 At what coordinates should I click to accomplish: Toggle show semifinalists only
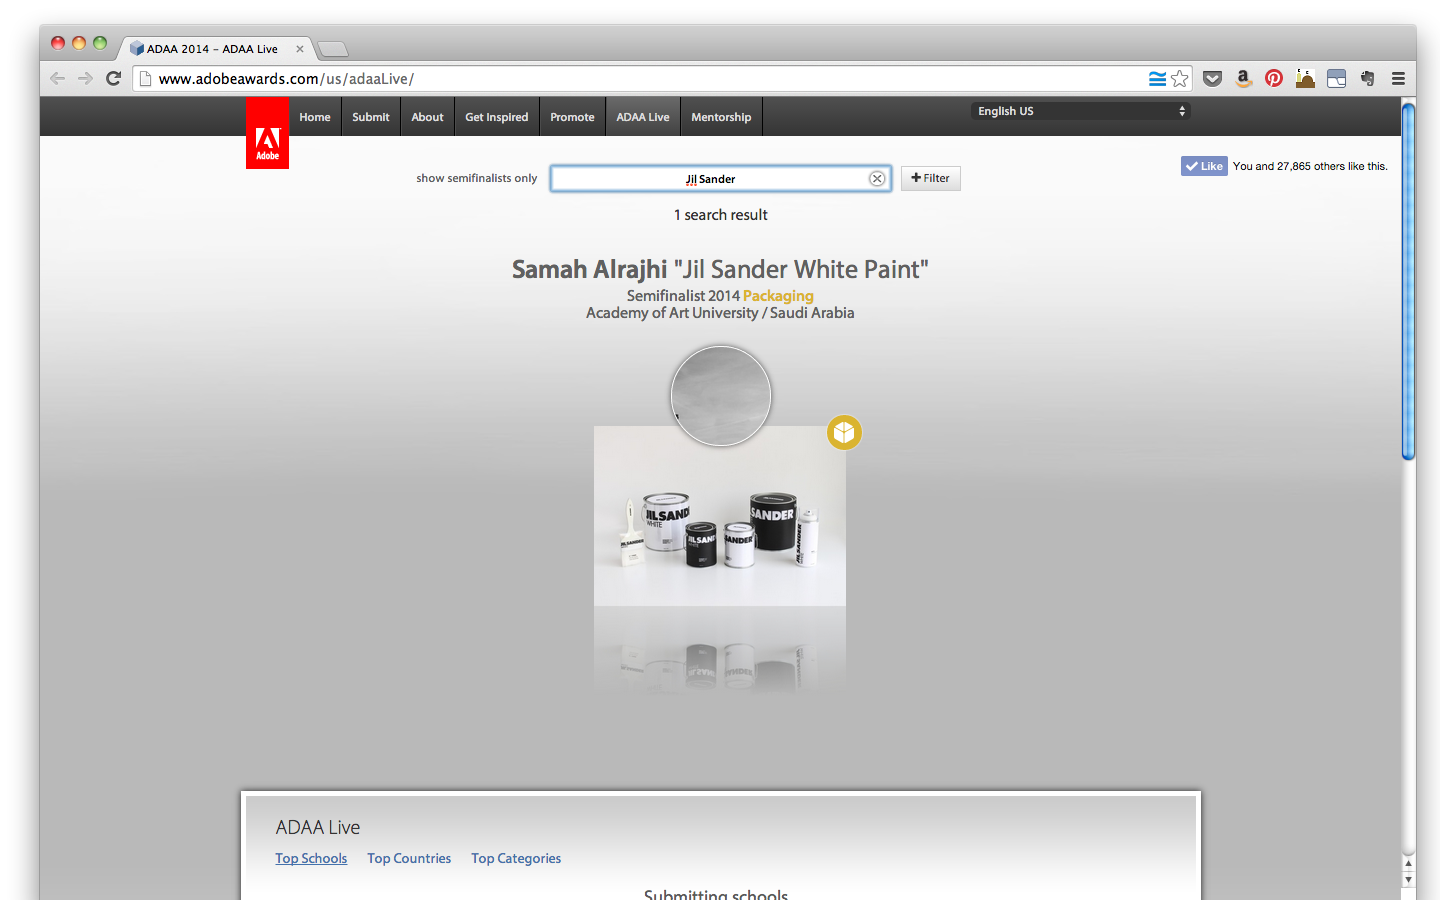point(476,178)
